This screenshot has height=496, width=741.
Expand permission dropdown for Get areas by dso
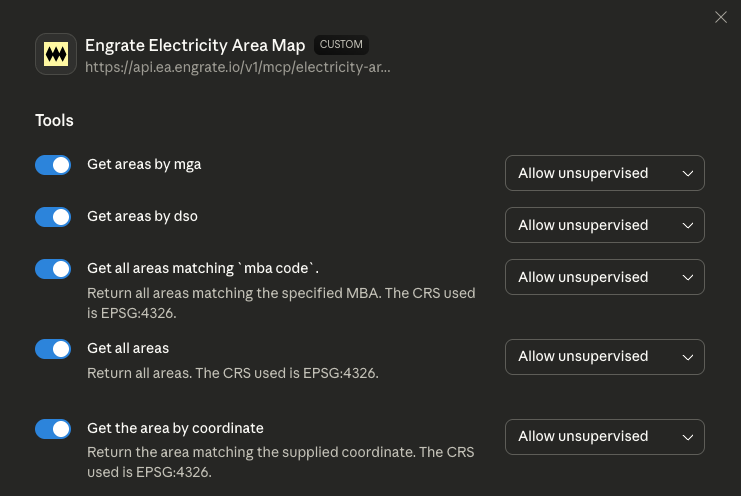click(x=604, y=225)
